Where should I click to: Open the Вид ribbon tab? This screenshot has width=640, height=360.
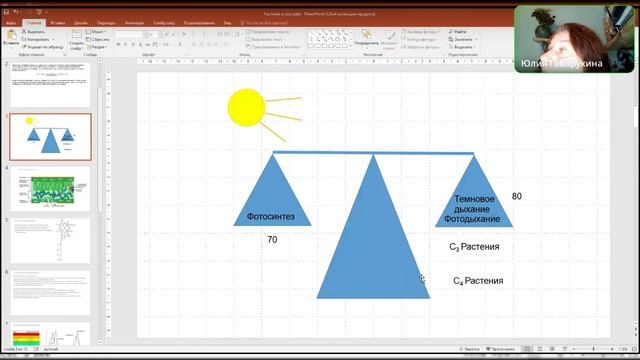click(227, 23)
